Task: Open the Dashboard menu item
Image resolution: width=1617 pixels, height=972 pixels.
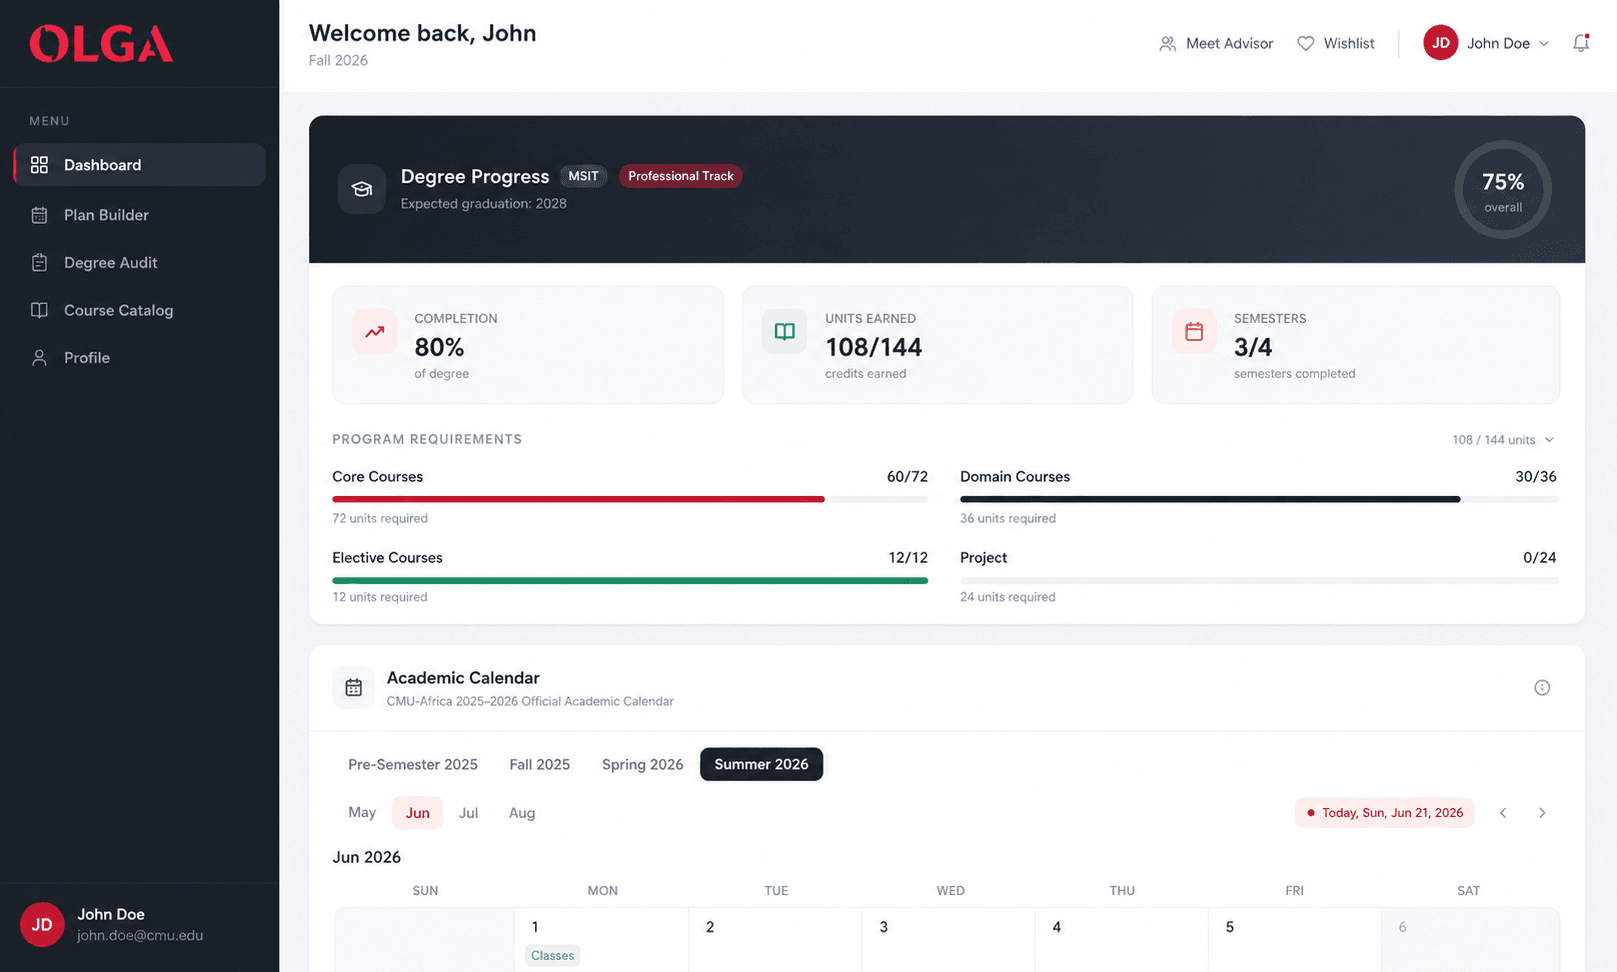Action: [x=140, y=165]
